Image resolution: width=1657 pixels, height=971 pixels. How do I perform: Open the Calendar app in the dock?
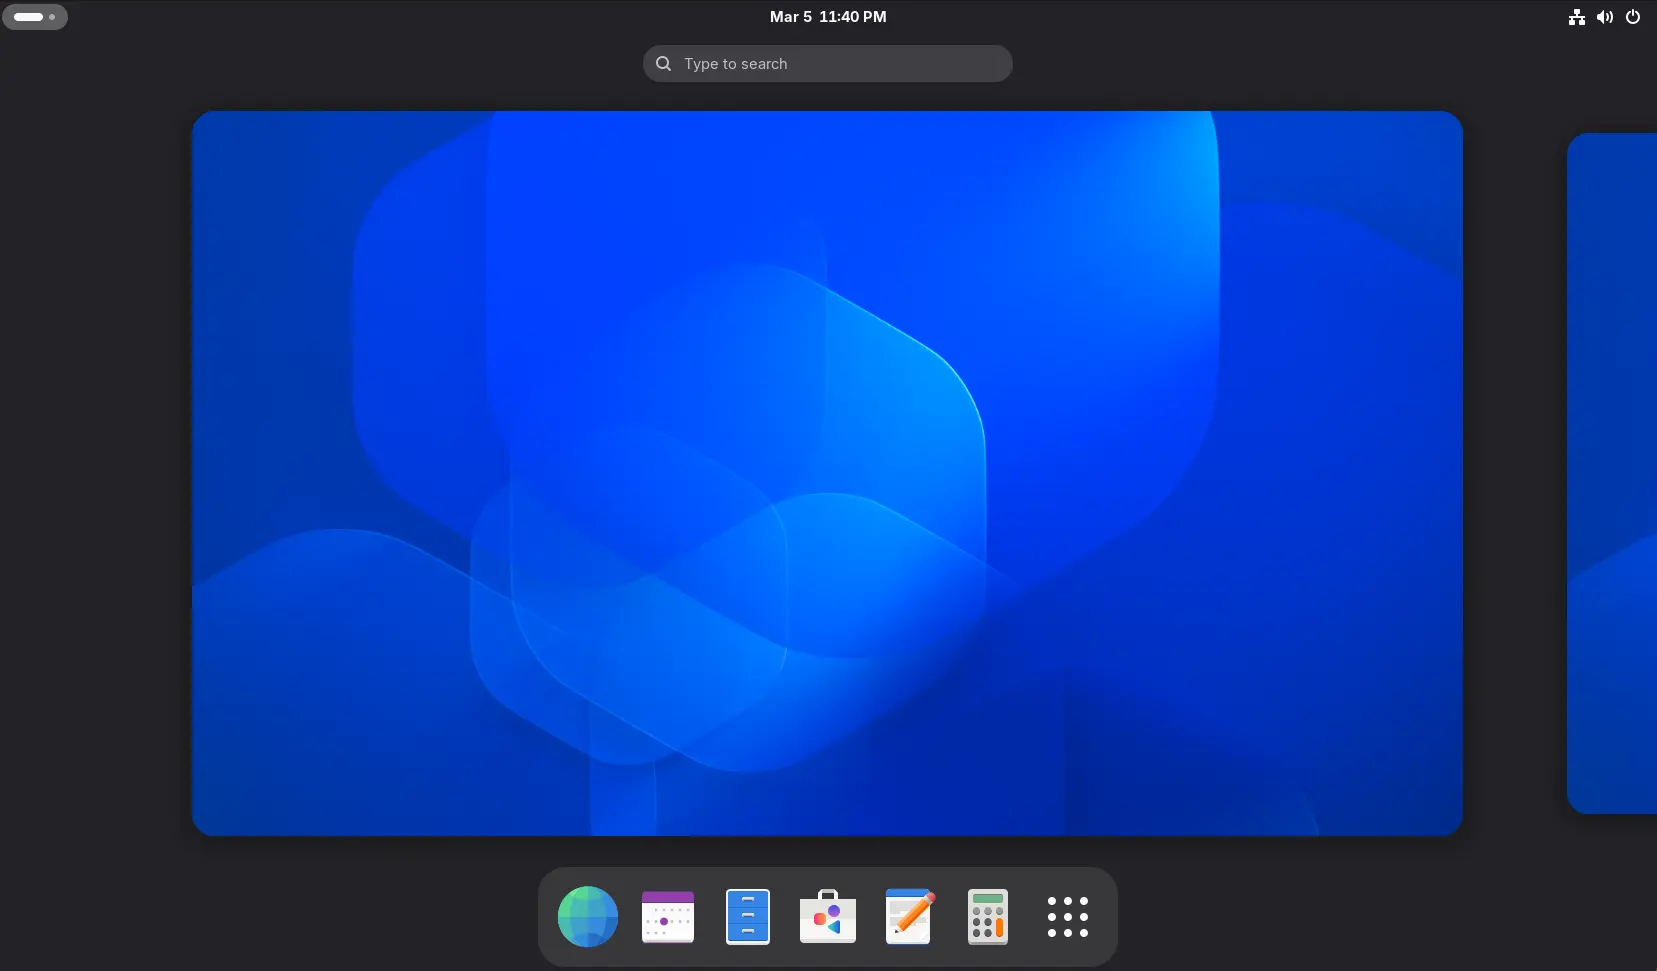tap(667, 916)
